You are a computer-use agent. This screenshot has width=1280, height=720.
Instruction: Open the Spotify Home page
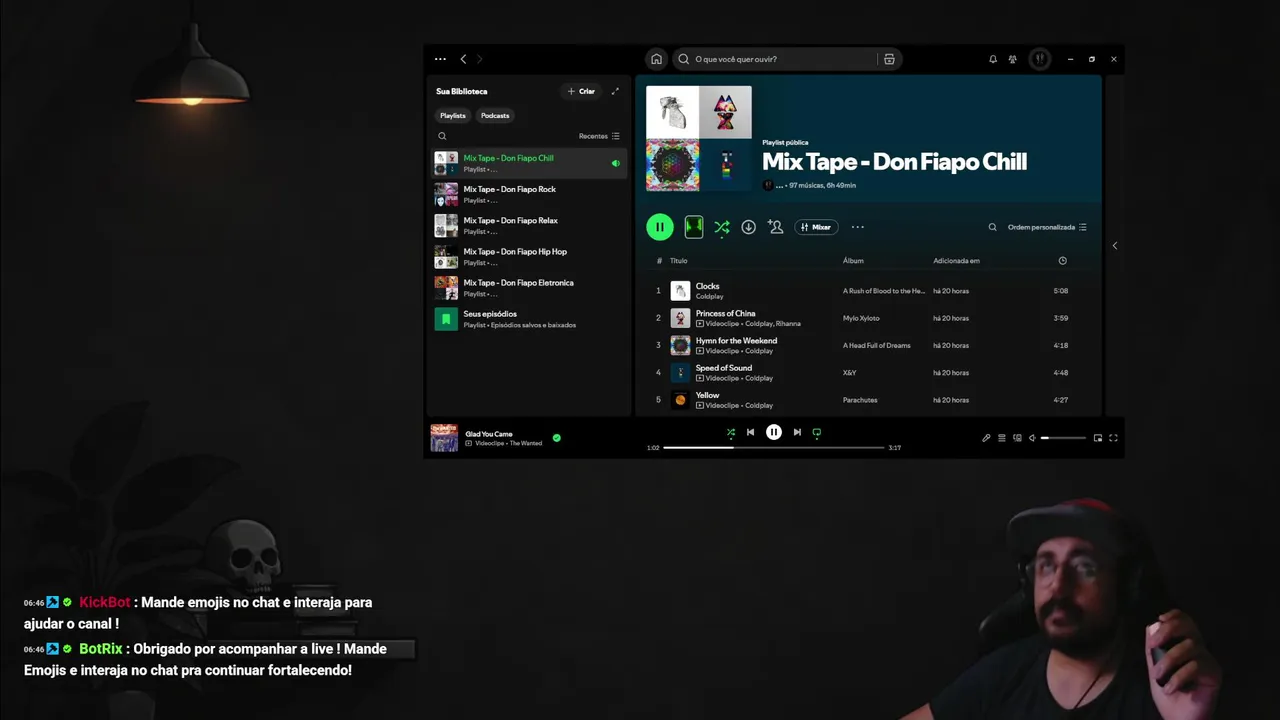(x=656, y=59)
